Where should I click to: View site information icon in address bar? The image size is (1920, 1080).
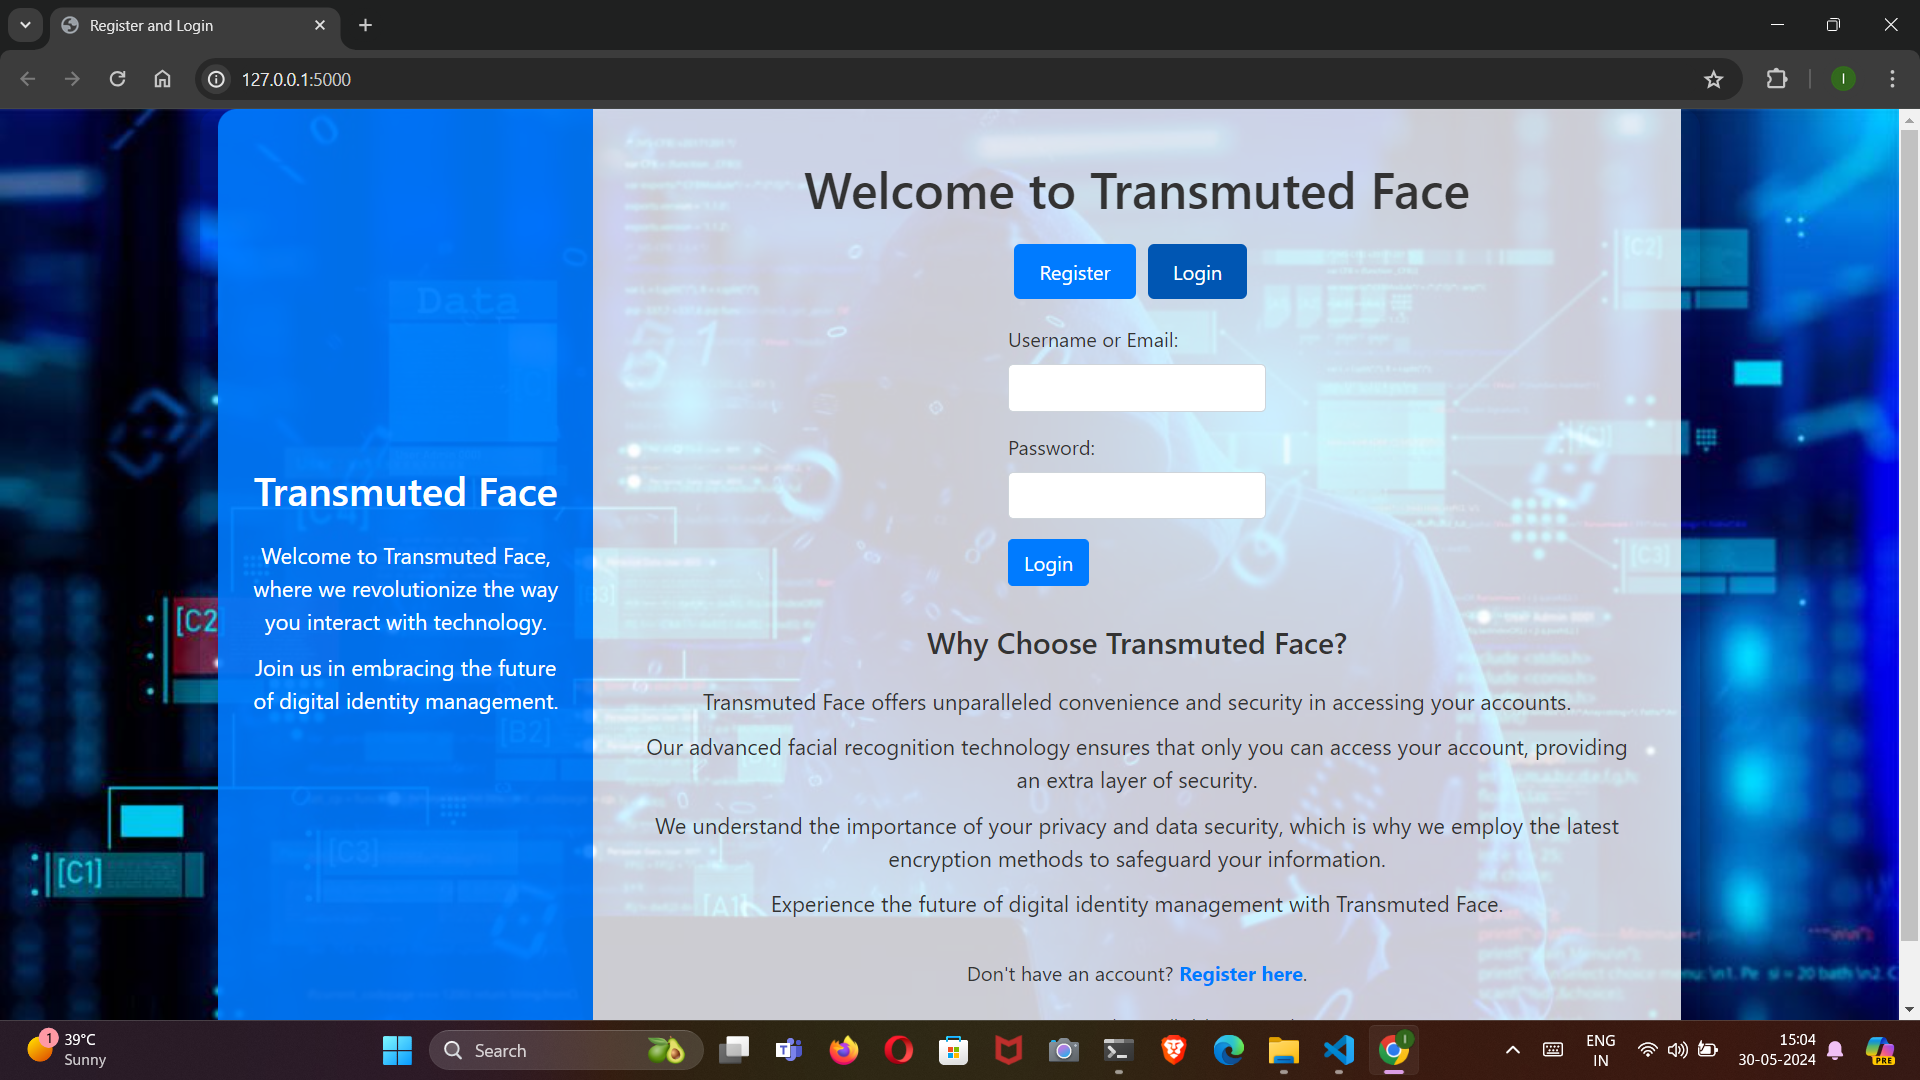pyautogui.click(x=216, y=79)
